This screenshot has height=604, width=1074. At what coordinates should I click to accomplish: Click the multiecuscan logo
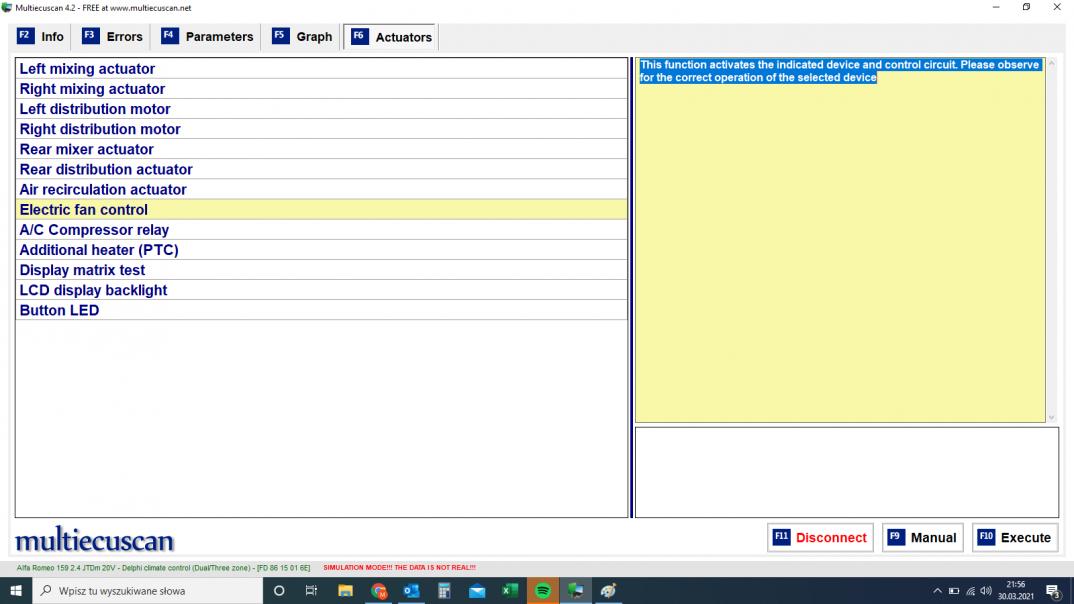[x=95, y=540]
